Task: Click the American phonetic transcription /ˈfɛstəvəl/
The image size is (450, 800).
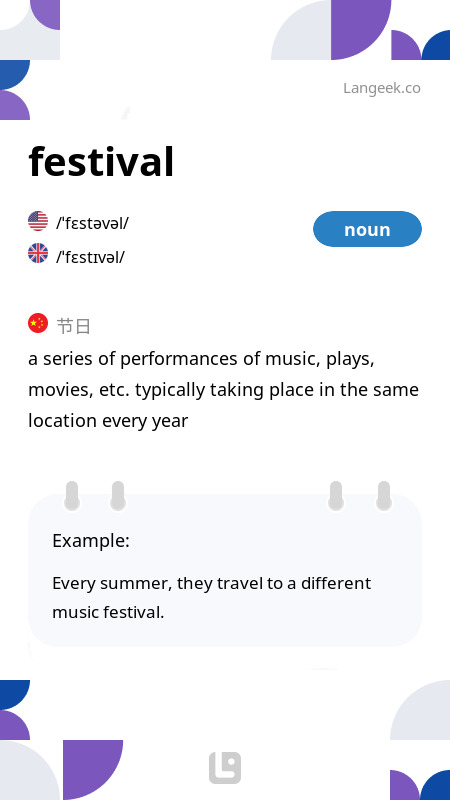Action: click(x=92, y=223)
